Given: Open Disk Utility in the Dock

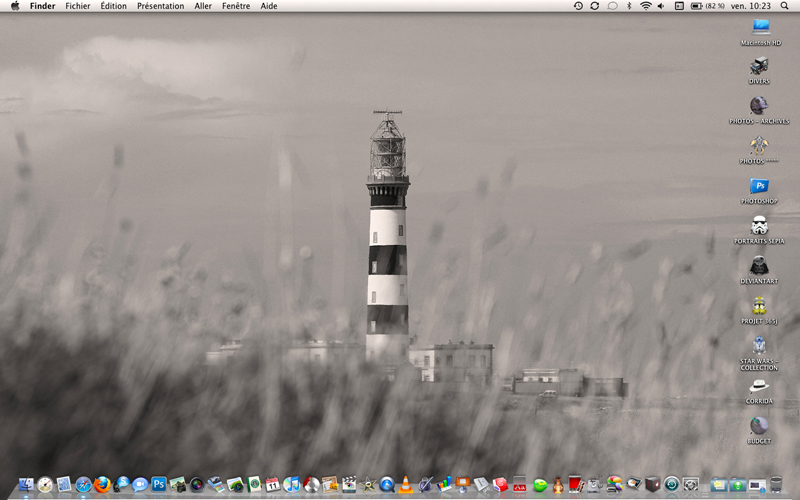Looking at the screenshot, I should coord(594,485).
